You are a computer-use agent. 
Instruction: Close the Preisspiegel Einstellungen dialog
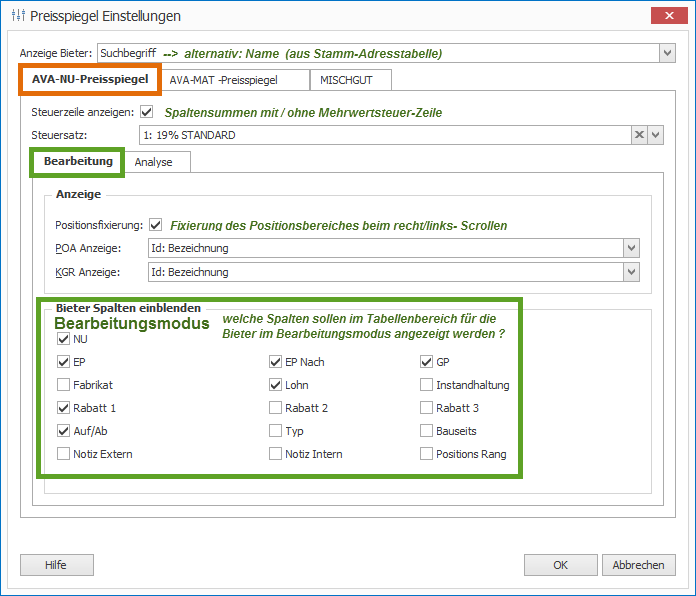(667, 15)
